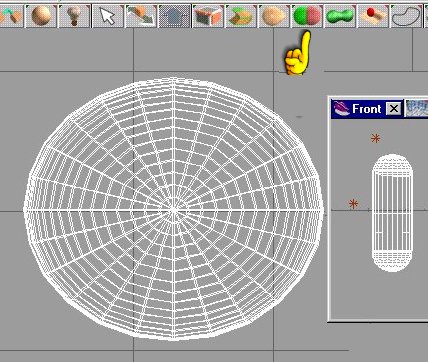Viewport: 428px width, 362px height.
Task: Select the orange diagonal arrow move tool
Action: point(141,16)
